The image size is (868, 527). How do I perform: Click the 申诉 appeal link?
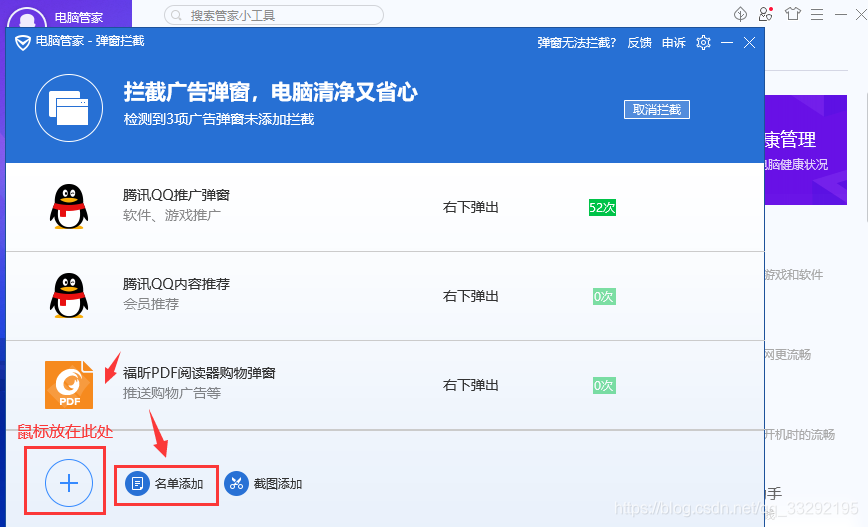pyautogui.click(x=674, y=43)
